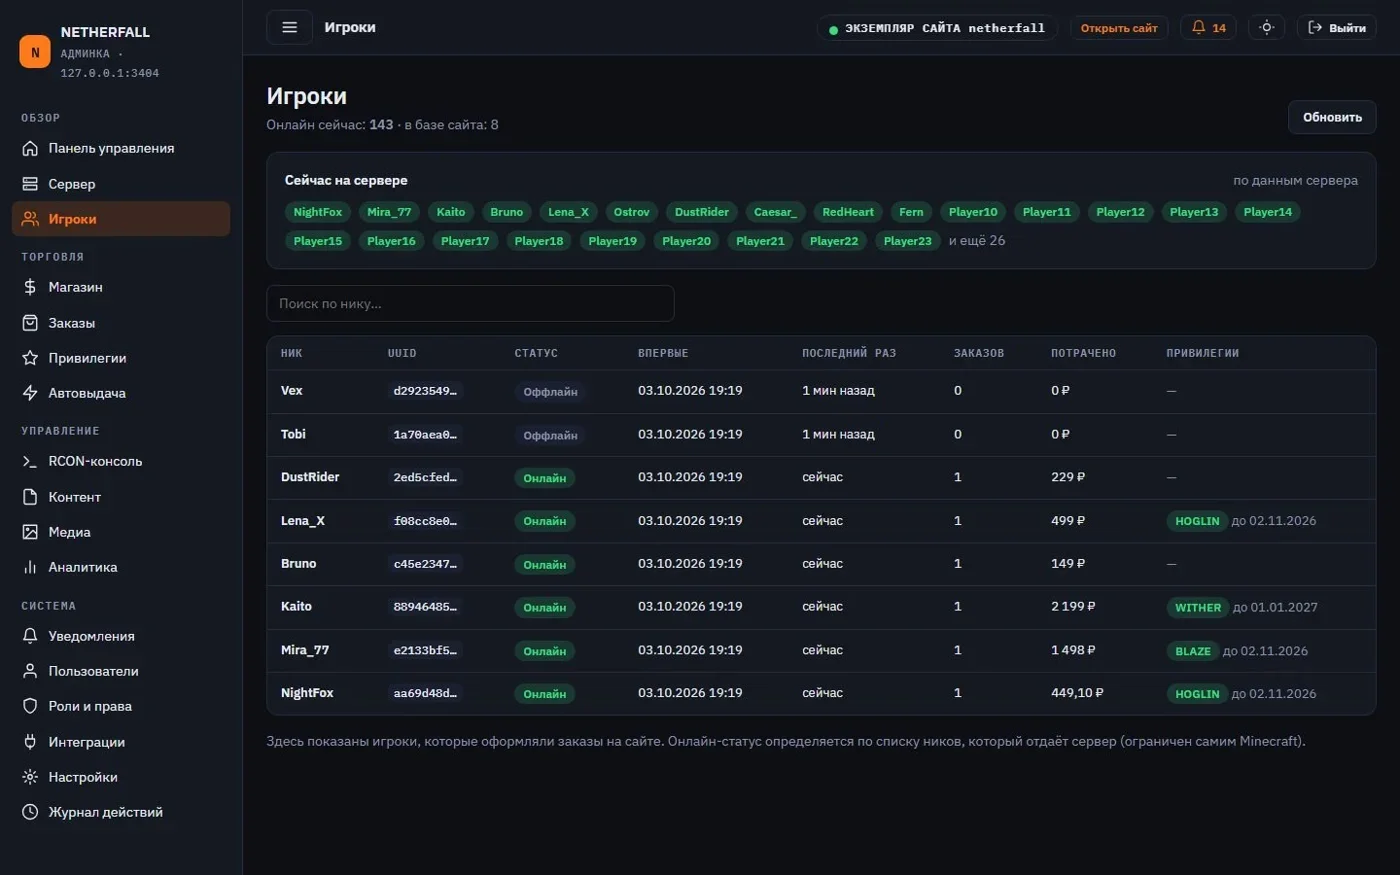
Task: Open the Уведомления bell icon in sidebar
Action: (30, 636)
